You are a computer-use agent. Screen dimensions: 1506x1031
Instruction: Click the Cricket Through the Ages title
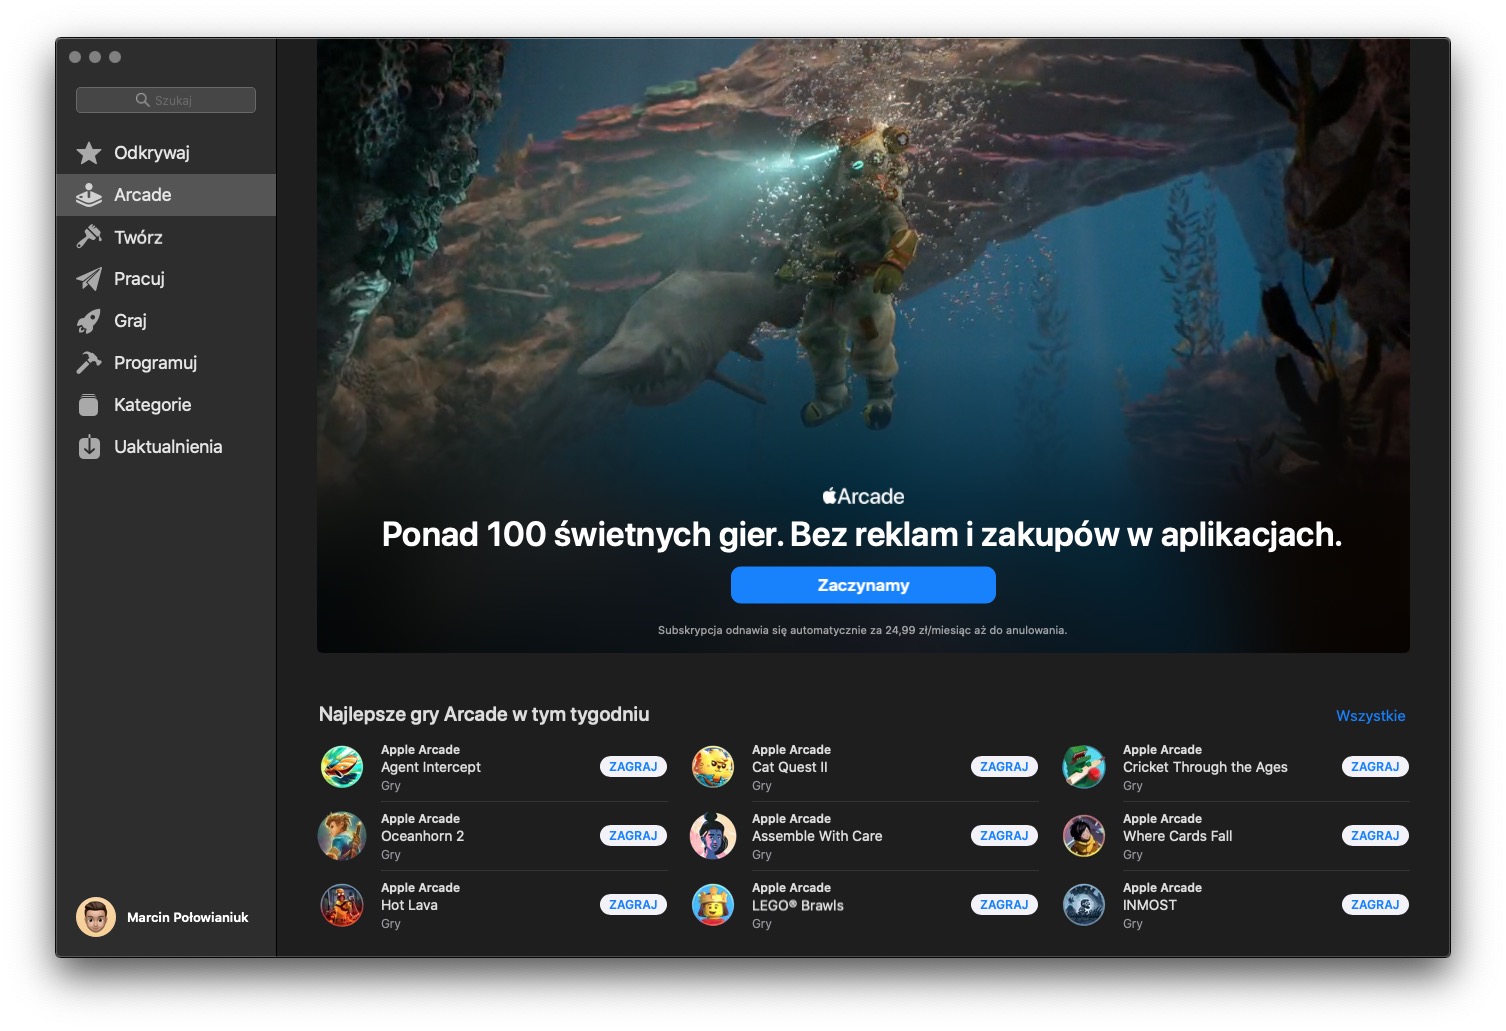[1205, 767]
